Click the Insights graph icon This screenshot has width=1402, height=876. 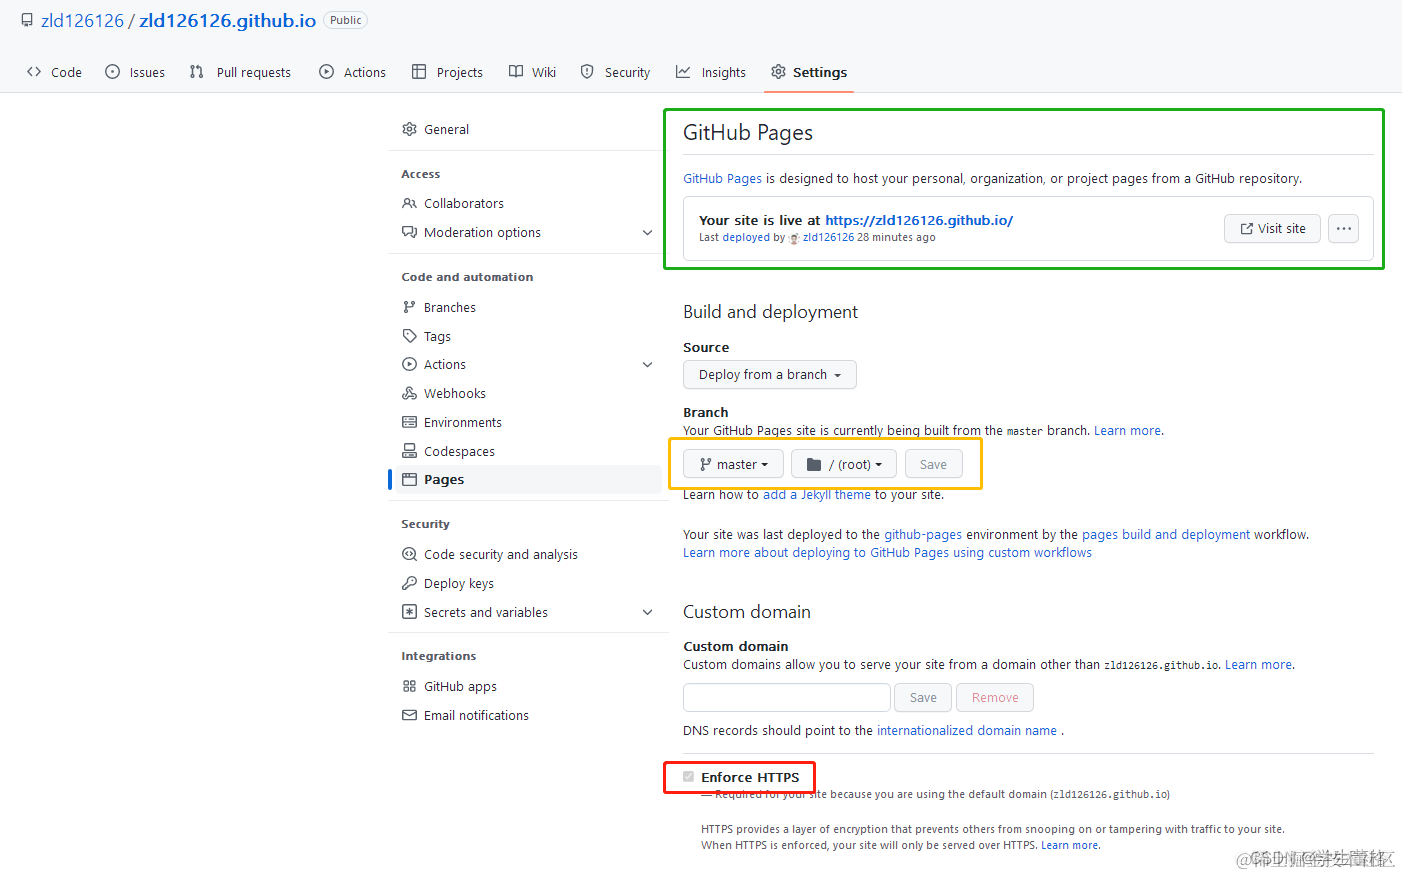[683, 72]
